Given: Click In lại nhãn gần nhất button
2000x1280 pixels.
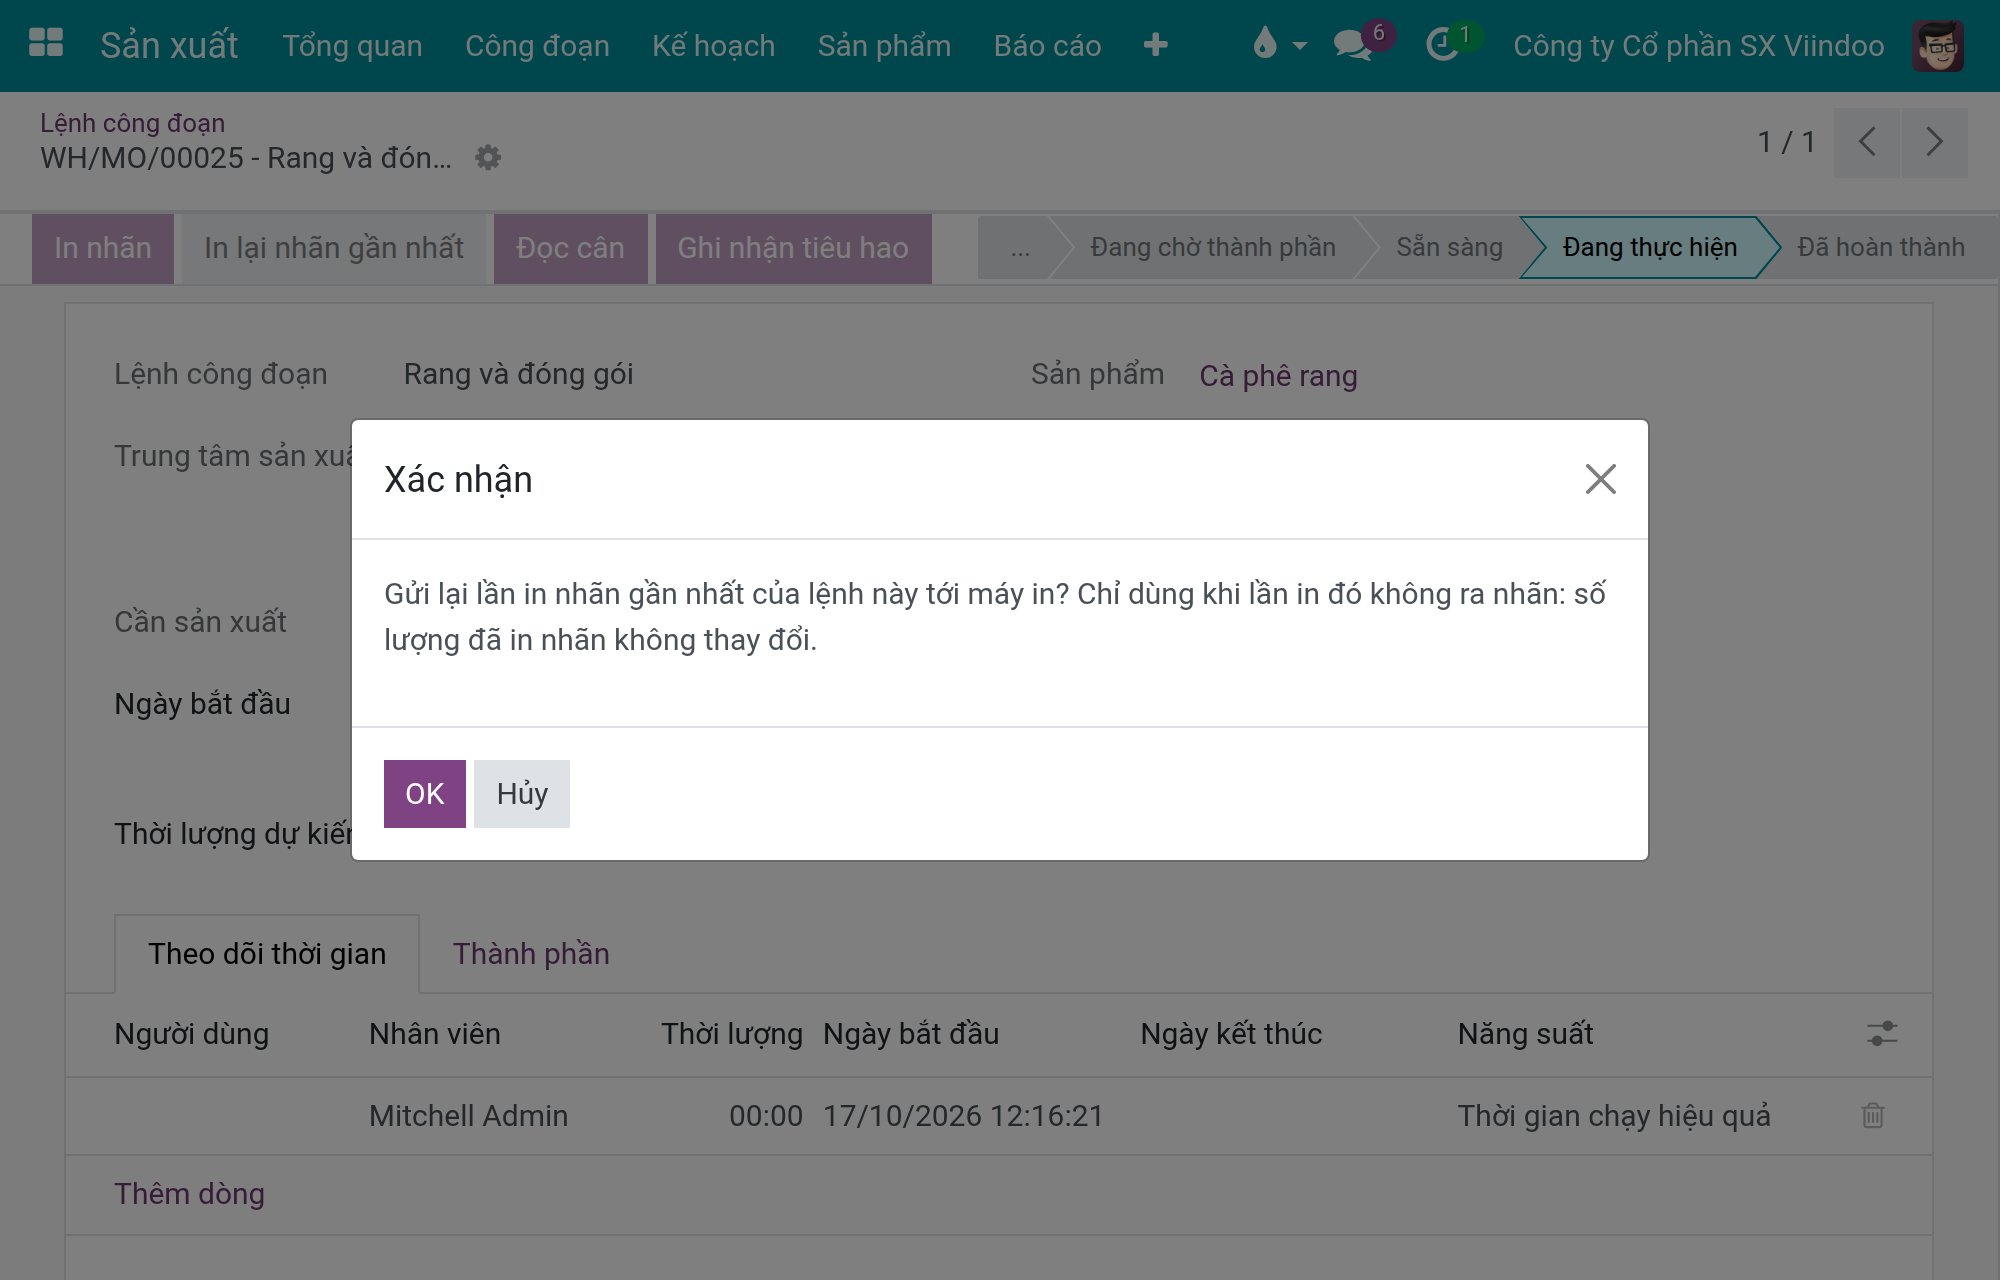Looking at the screenshot, I should 334,248.
